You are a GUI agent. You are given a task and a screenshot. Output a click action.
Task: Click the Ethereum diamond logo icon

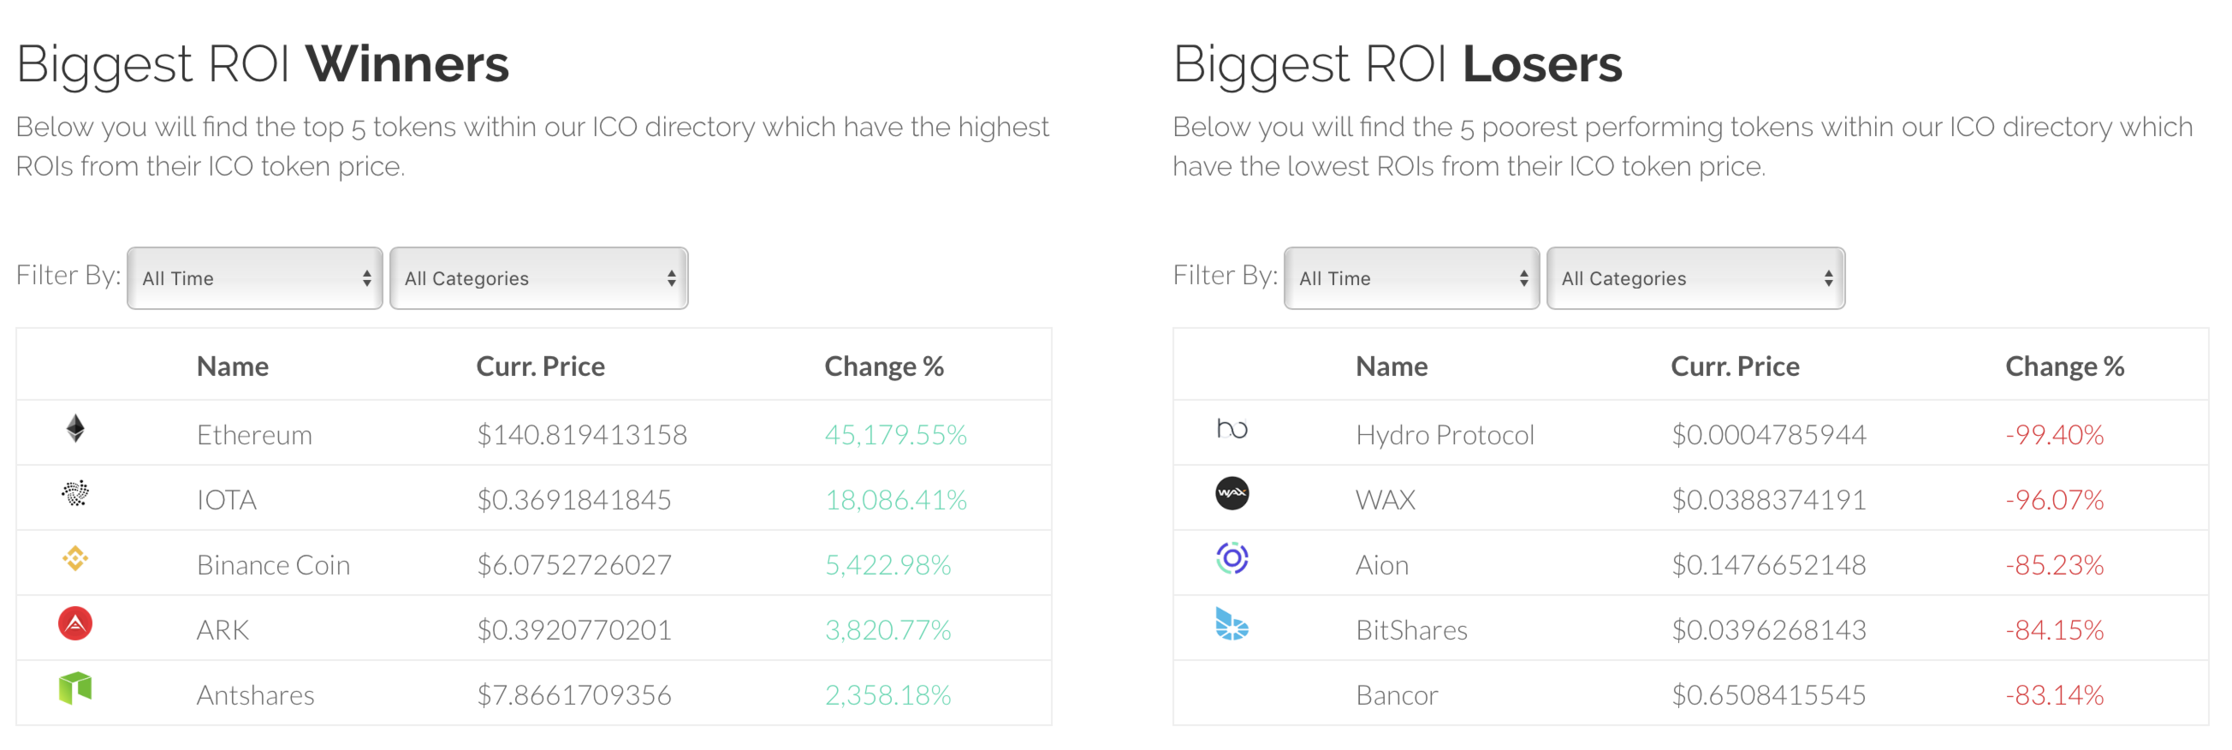point(75,429)
